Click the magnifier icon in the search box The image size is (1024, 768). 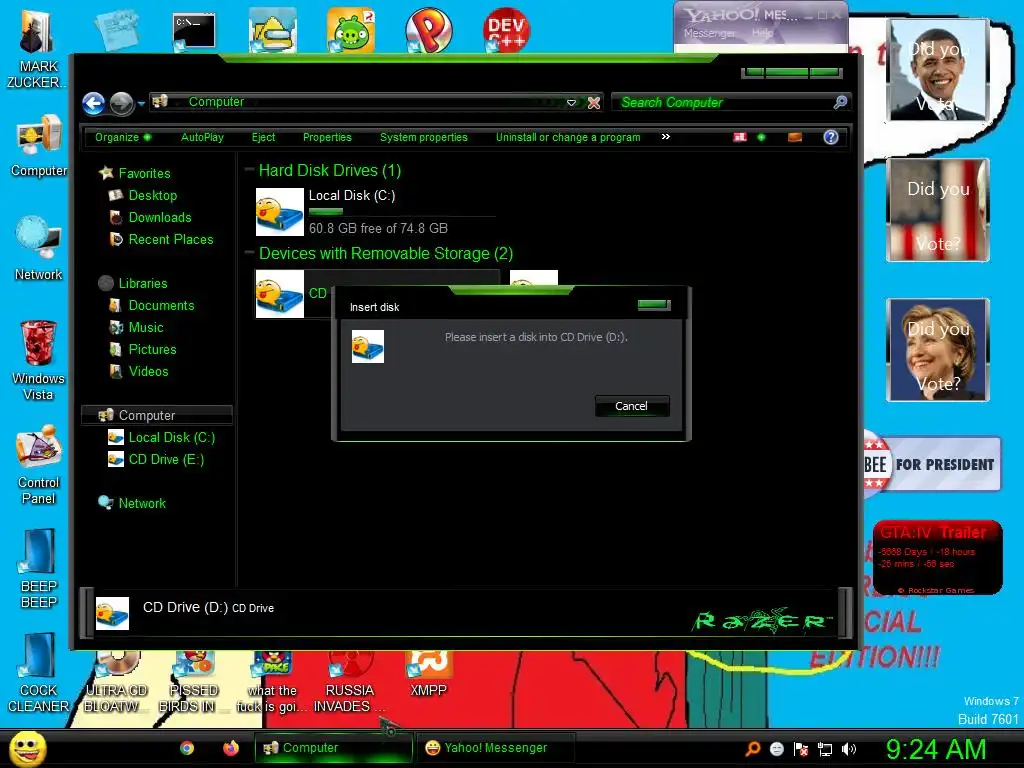[x=840, y=102]
